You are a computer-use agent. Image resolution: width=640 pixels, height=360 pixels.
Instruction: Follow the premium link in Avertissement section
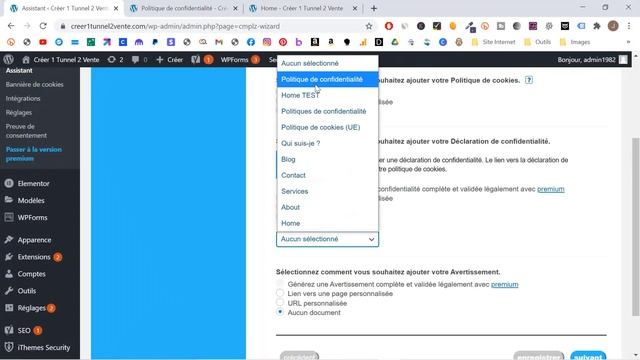point(504,284)
